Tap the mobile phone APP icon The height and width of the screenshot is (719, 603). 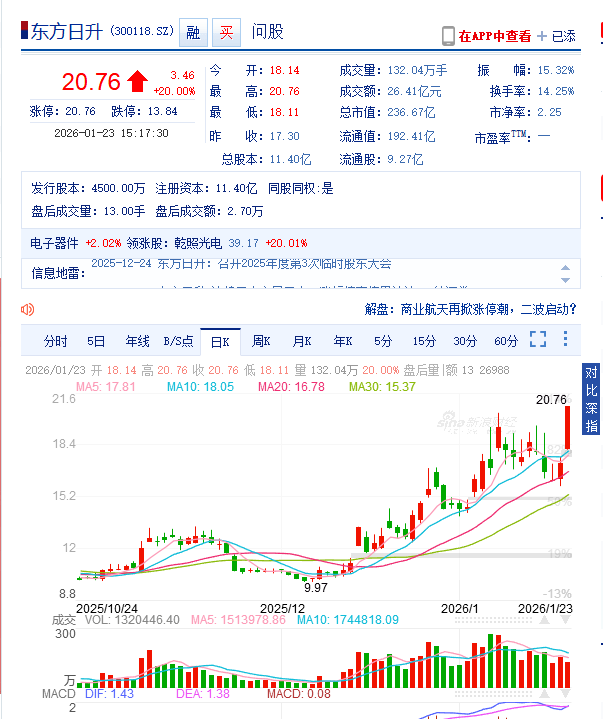click(x=448, y=36)
